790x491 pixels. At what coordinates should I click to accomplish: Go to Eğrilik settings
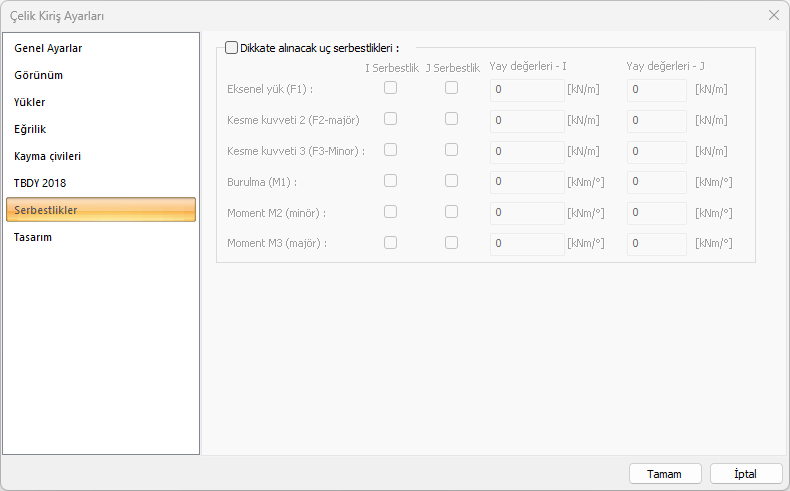pos(30,129)
